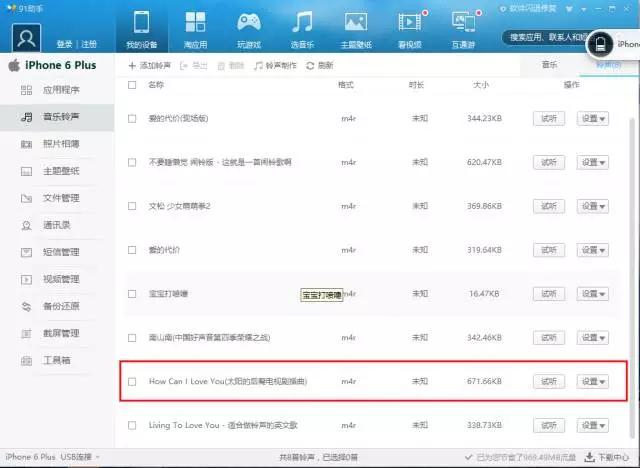Open 设置 dropdown for the 344.23KB row
The image size is (640, 468).
(593, 119)
